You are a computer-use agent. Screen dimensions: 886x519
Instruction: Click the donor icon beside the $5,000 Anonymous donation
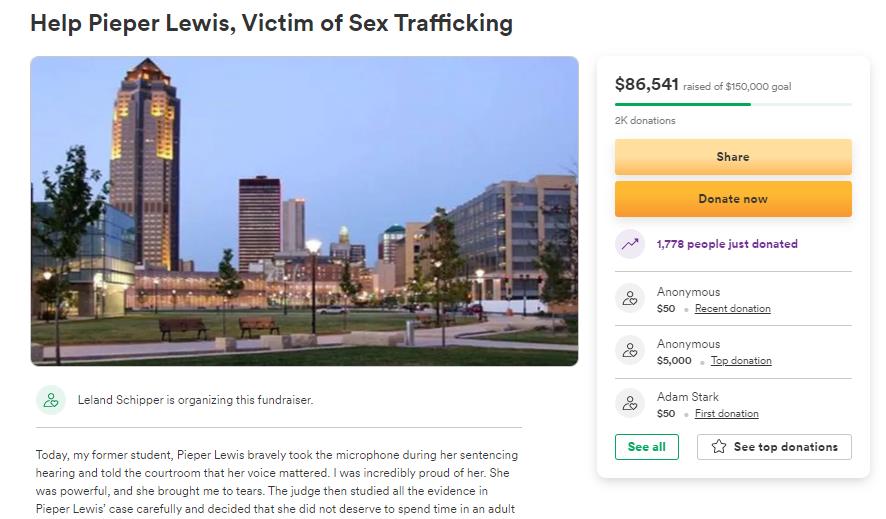point(630,350)
